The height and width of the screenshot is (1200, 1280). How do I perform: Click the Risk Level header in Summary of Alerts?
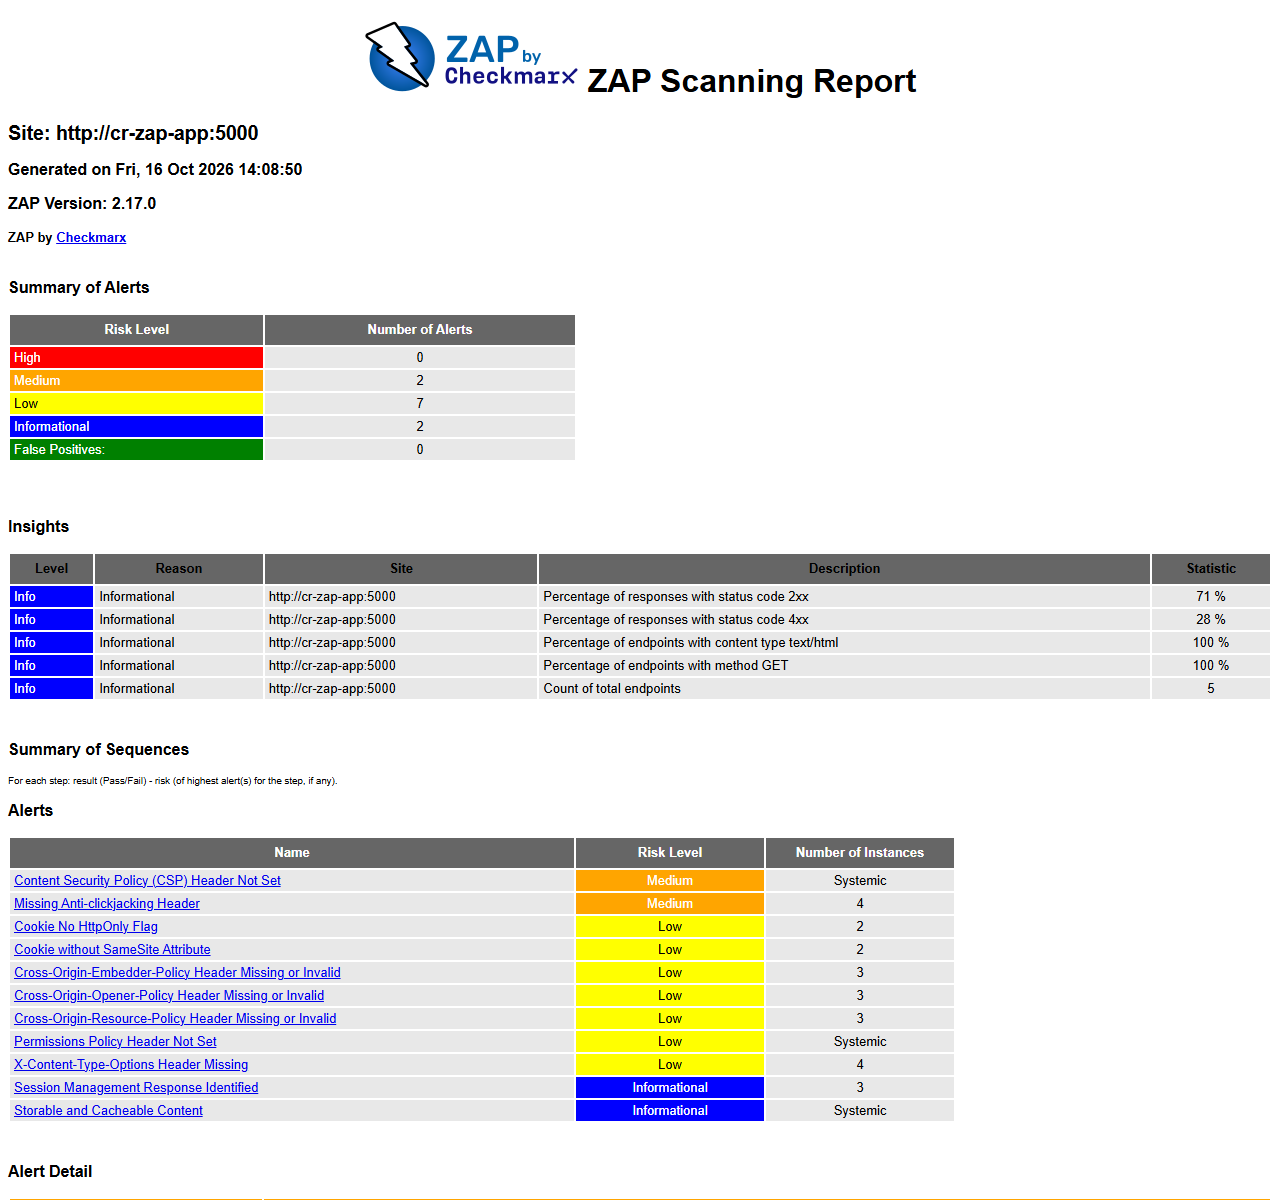tap(137, 329)
